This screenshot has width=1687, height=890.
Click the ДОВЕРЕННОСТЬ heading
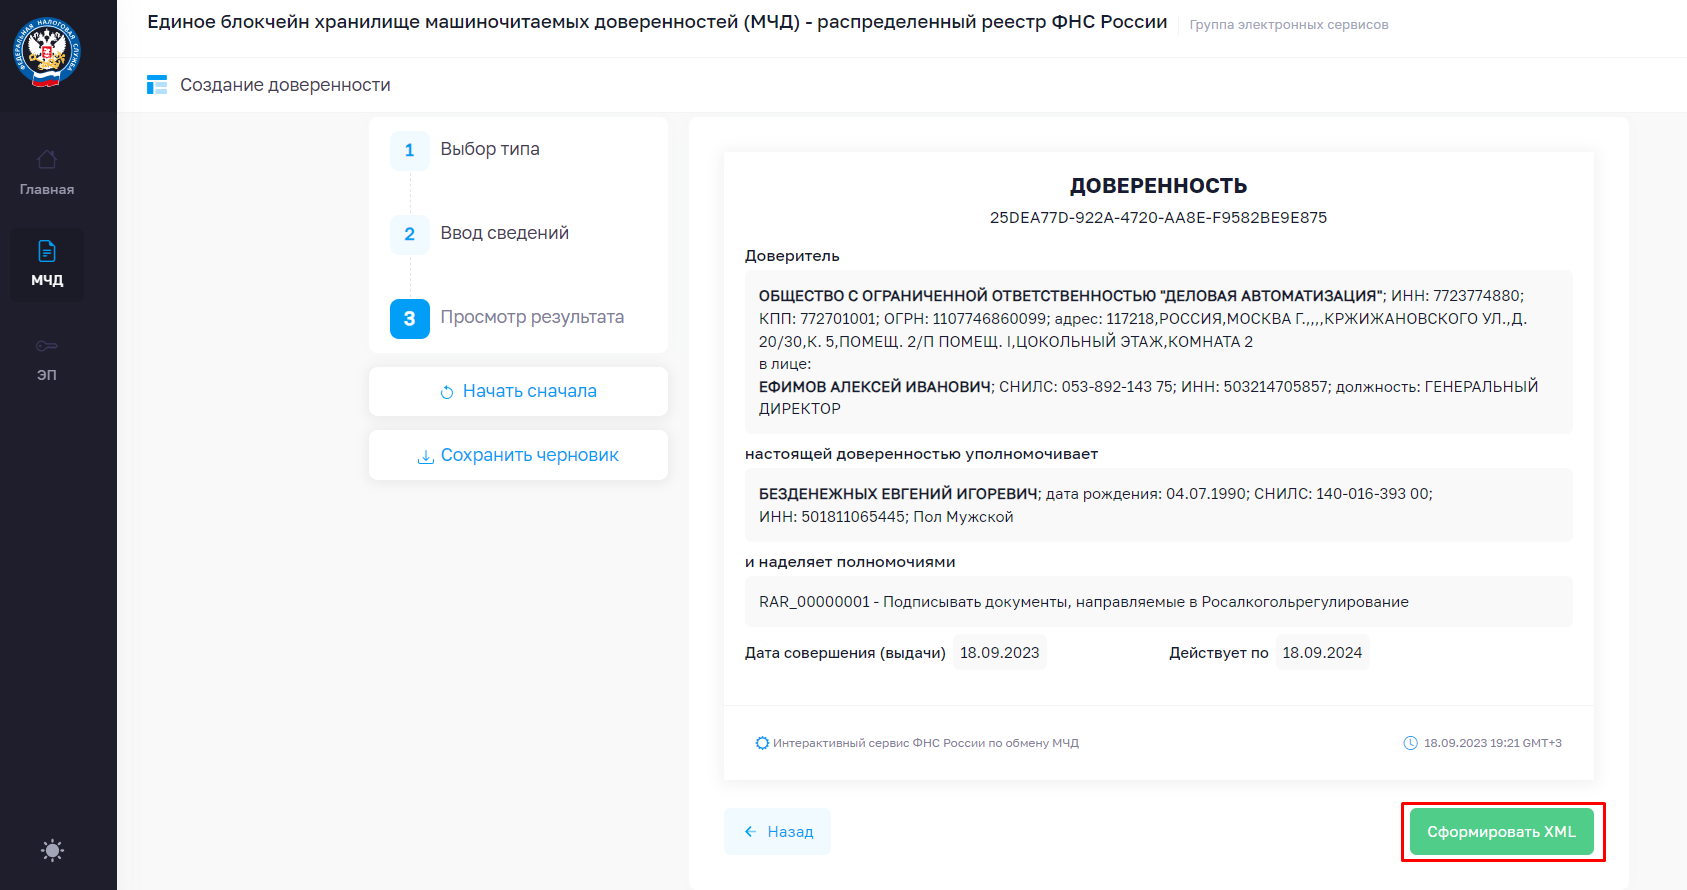coord(1158,186)
